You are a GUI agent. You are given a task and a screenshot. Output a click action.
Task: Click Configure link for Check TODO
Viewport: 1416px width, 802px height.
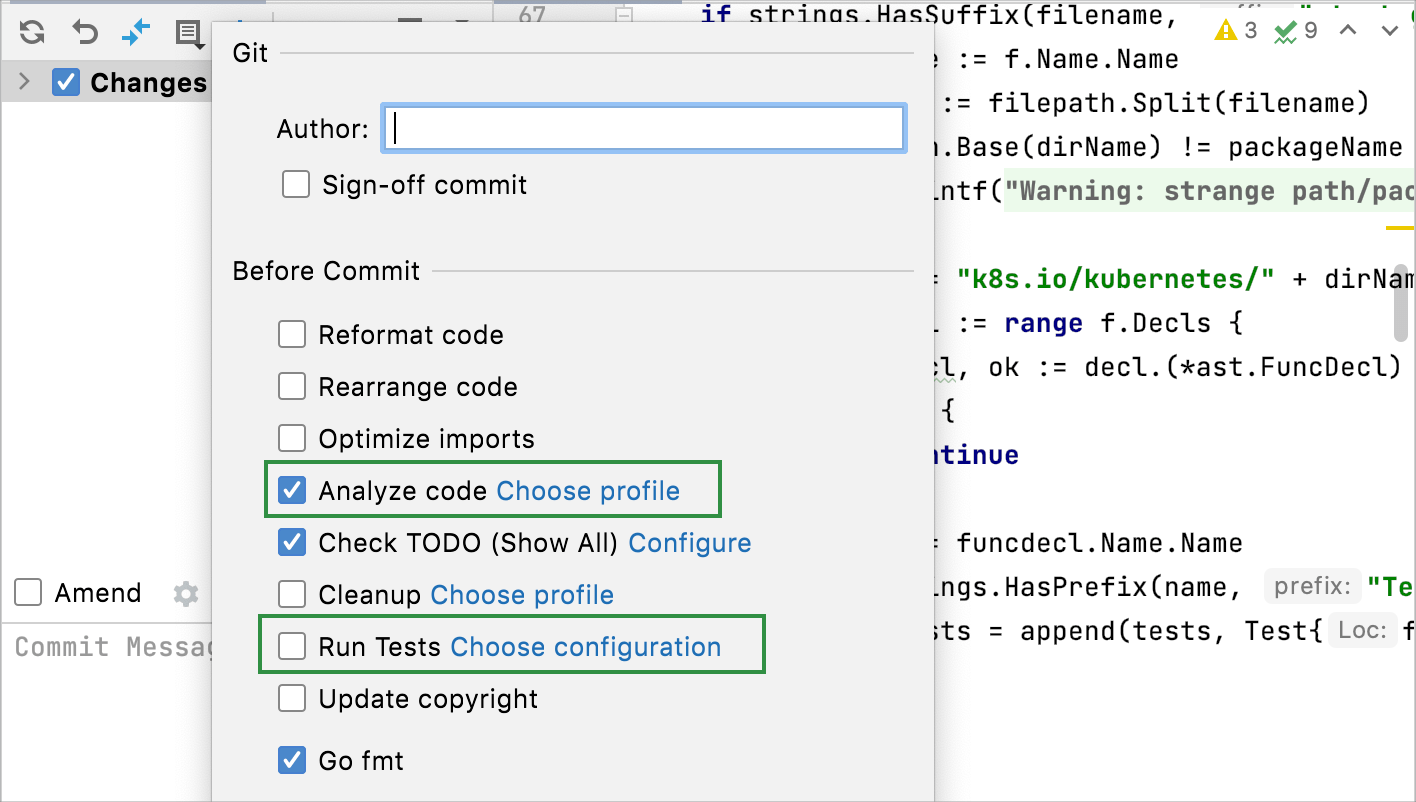point(690,543)
